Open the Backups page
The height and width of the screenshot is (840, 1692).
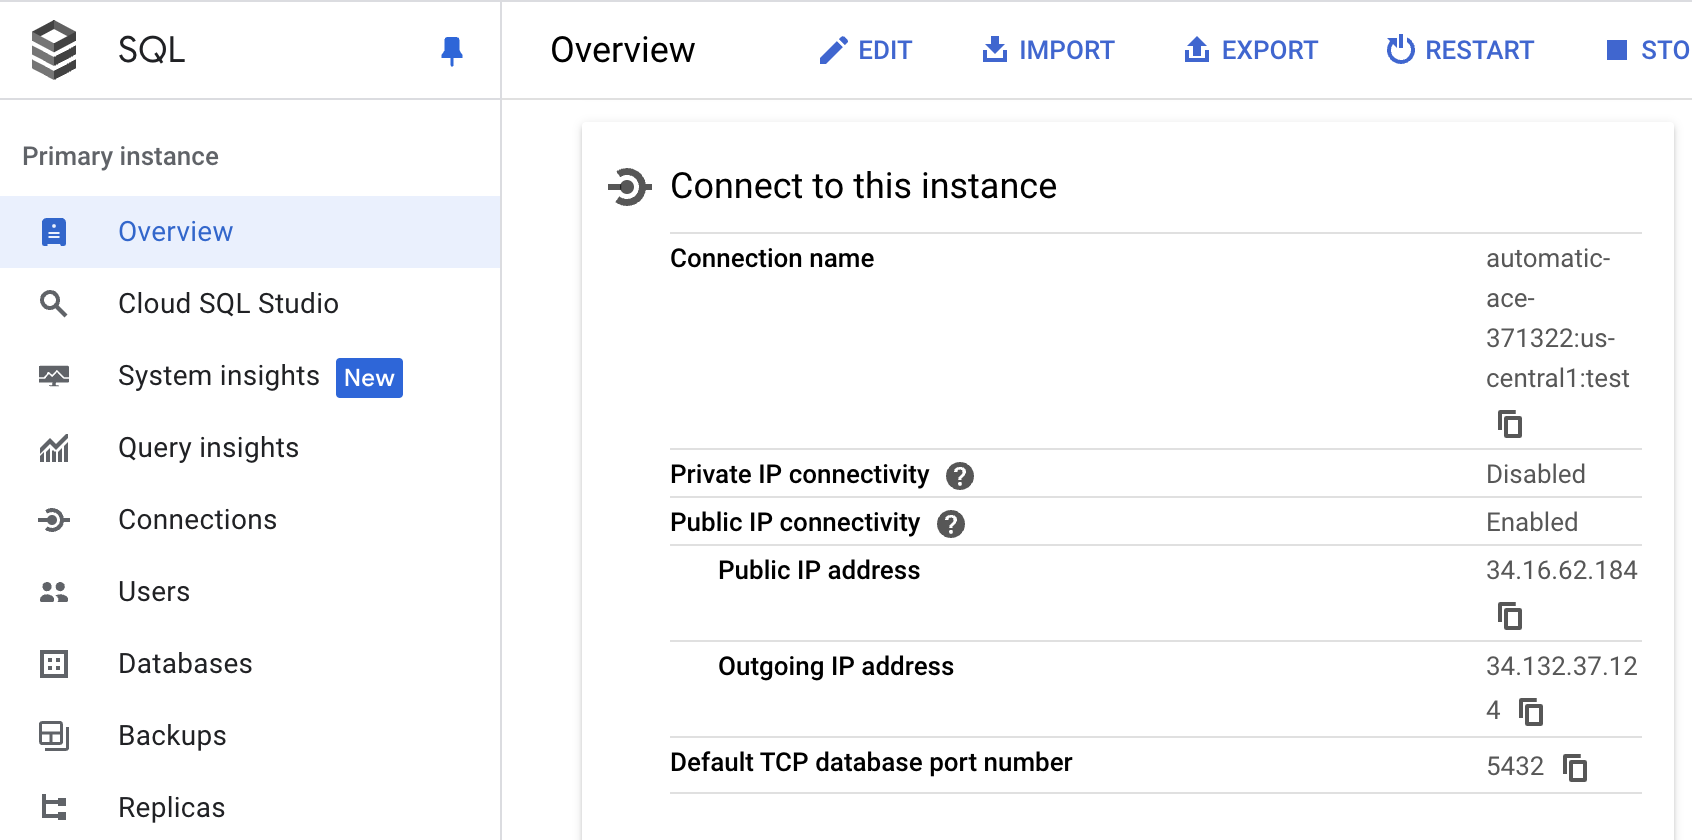(x=172, y=736)
